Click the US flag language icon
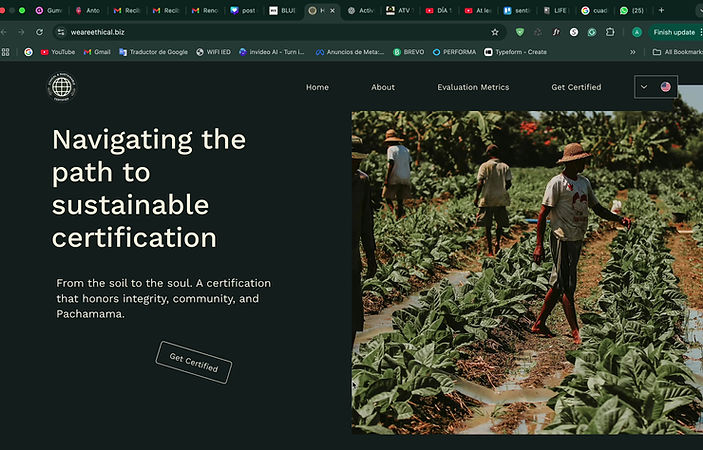Screen dimensions: 703x450 (666, 87)
